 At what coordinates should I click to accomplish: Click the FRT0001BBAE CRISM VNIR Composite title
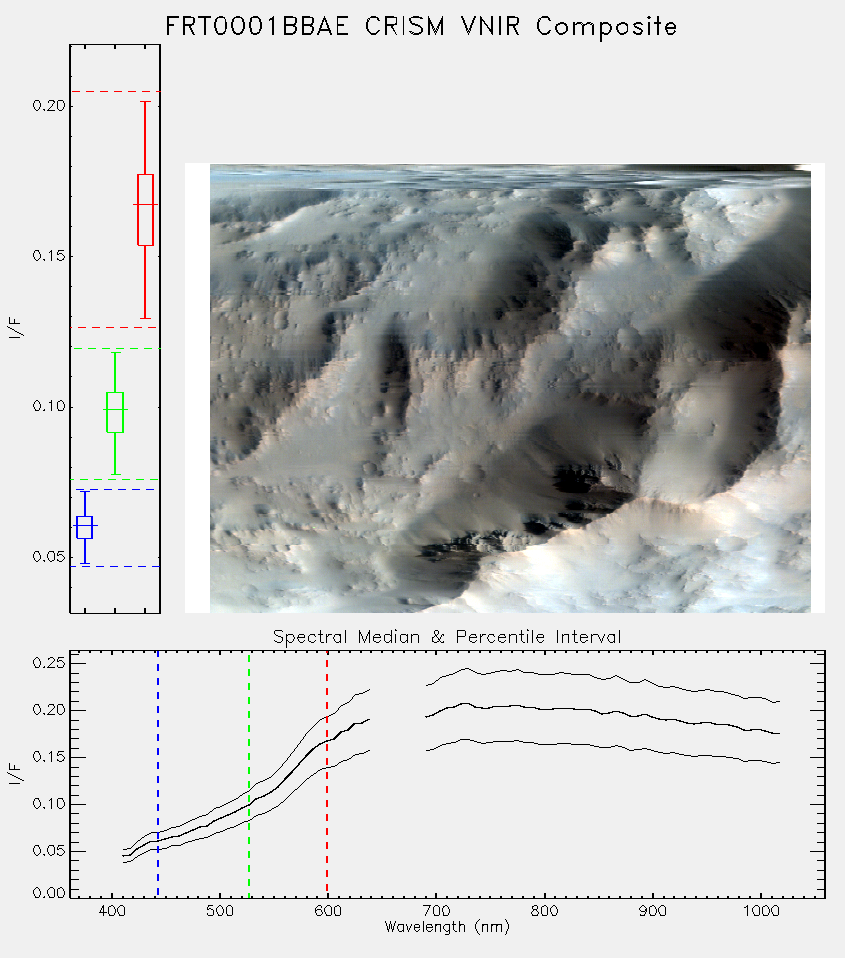(x=421, y=27)
